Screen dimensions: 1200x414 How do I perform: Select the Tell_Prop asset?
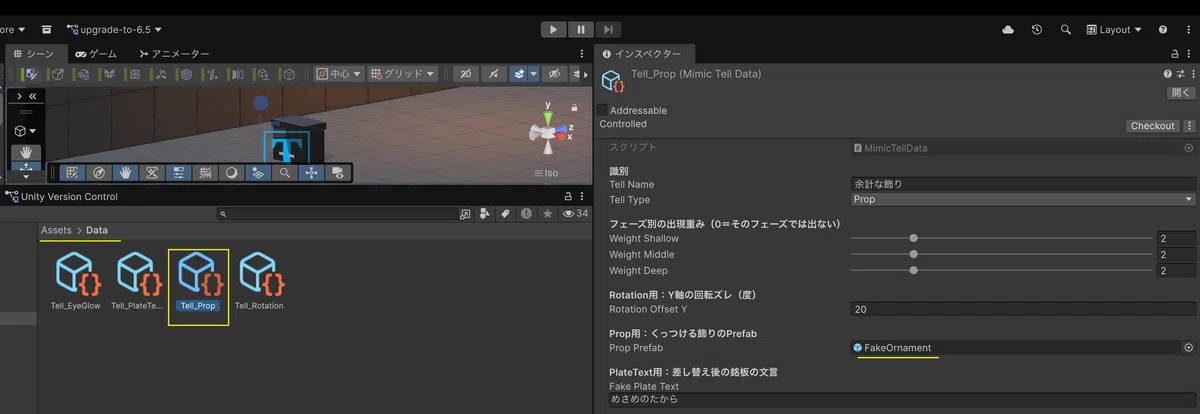tap(198, 280)
